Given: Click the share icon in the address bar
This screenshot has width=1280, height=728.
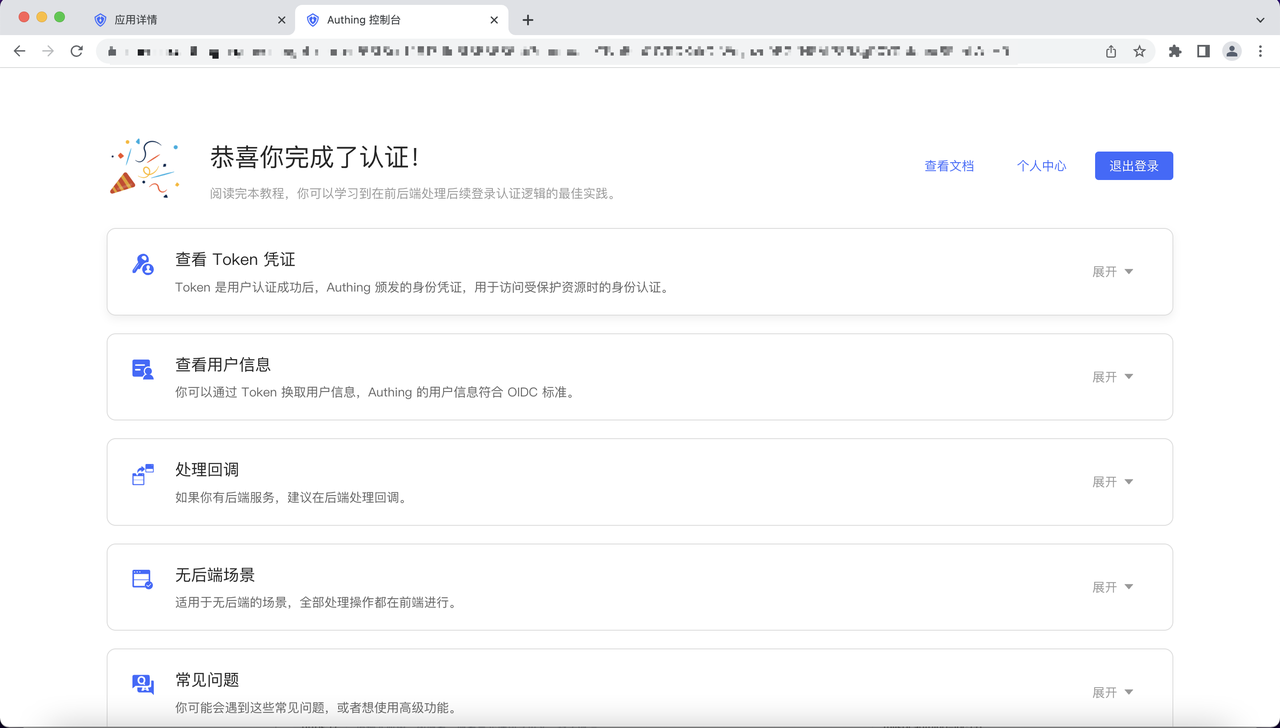Looking at the screenshot, I should [1110, 51].
